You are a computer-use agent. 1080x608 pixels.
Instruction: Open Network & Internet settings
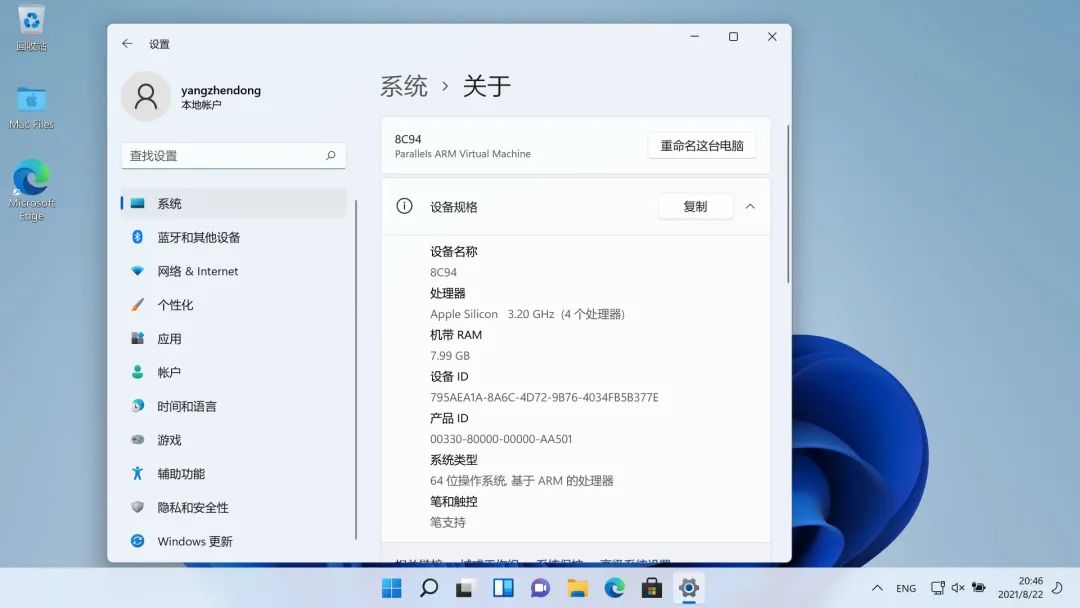tap(200, 271)
